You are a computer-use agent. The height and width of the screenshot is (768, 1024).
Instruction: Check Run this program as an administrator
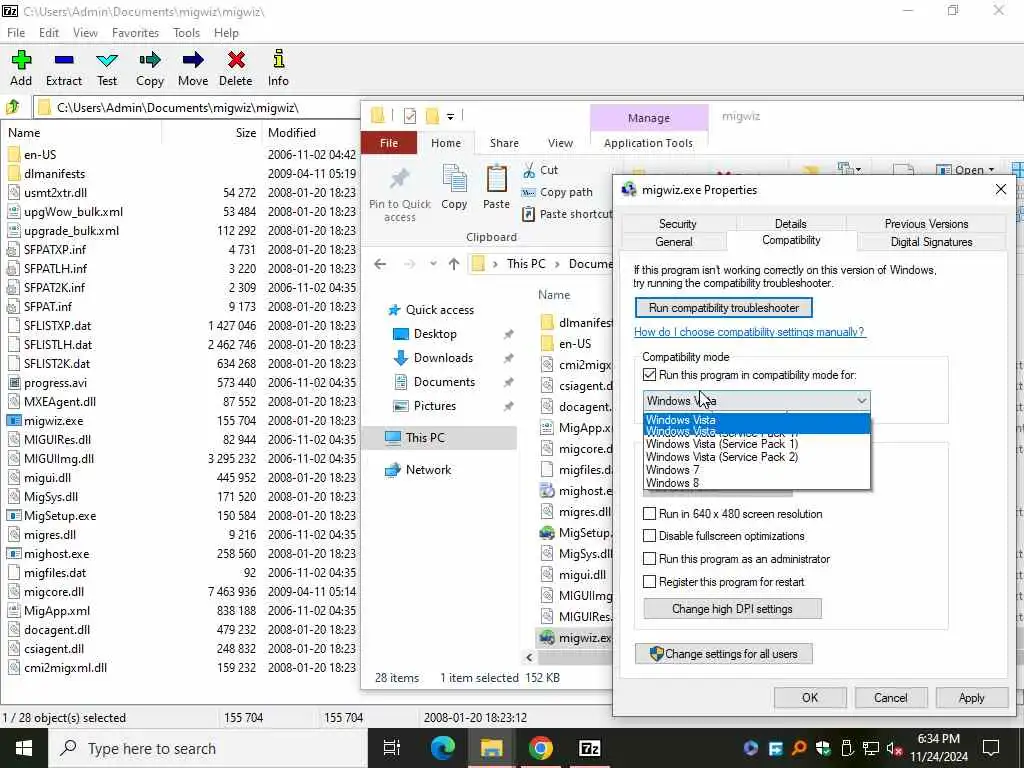click(x=649, y=559)
